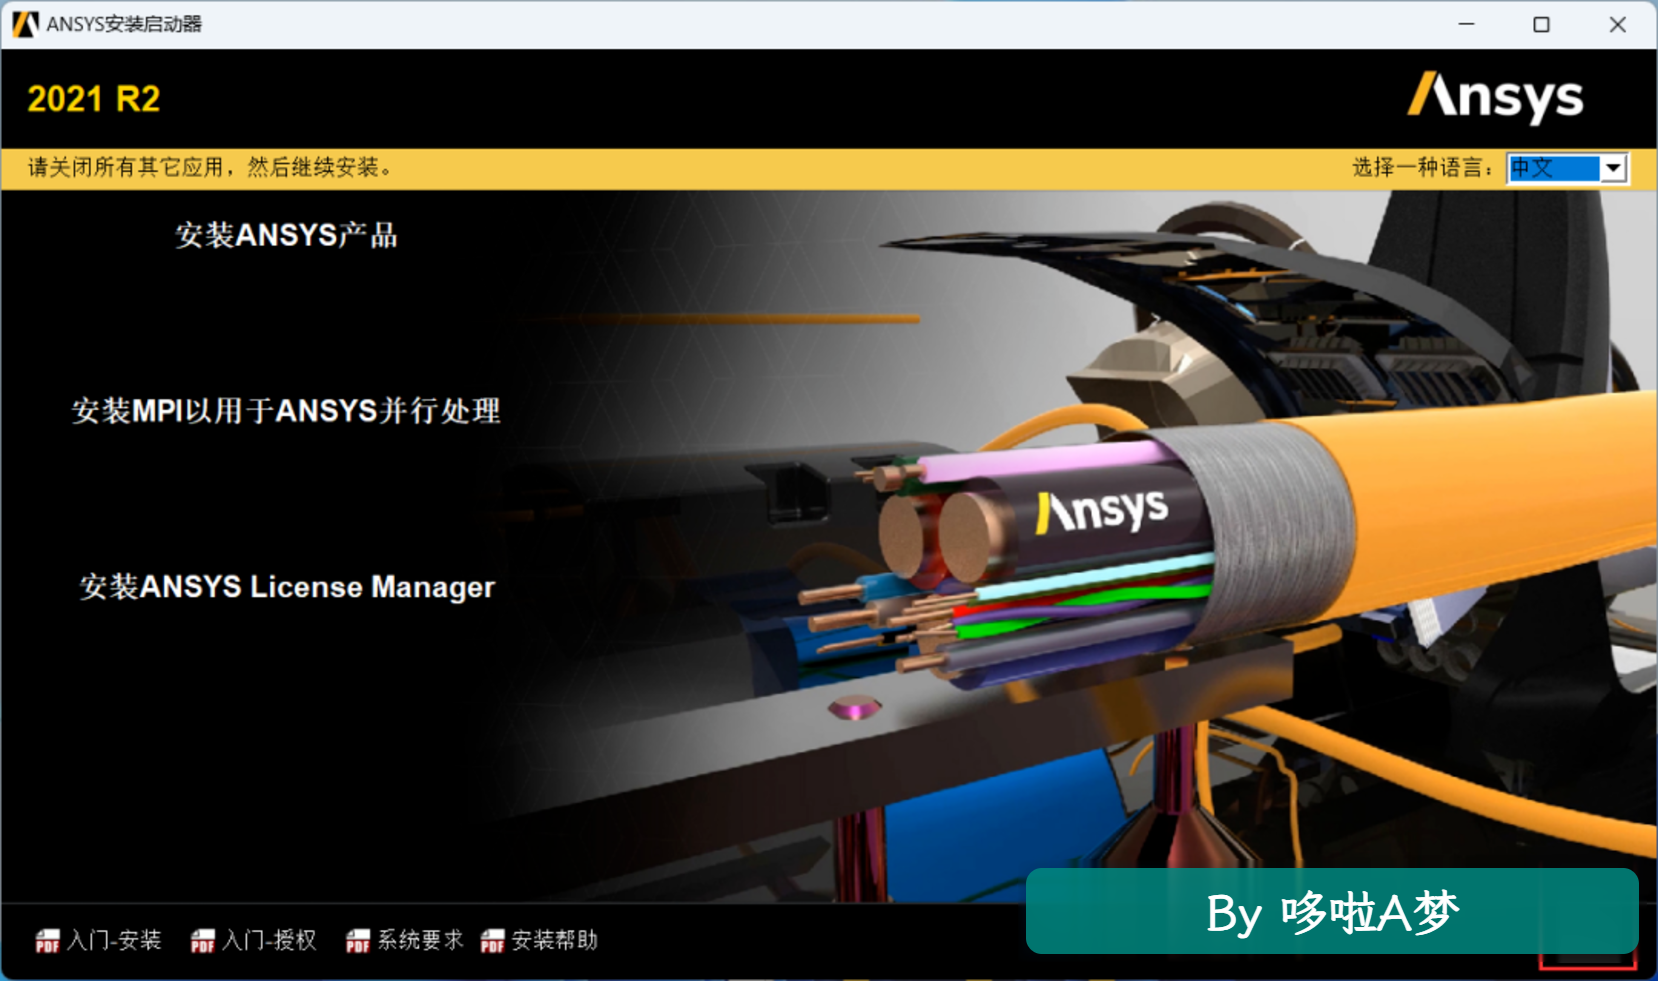Screen dimensions: 1658x981
Task: Click the PDF icon beside 入门-安装
Action: coord(47,941)
